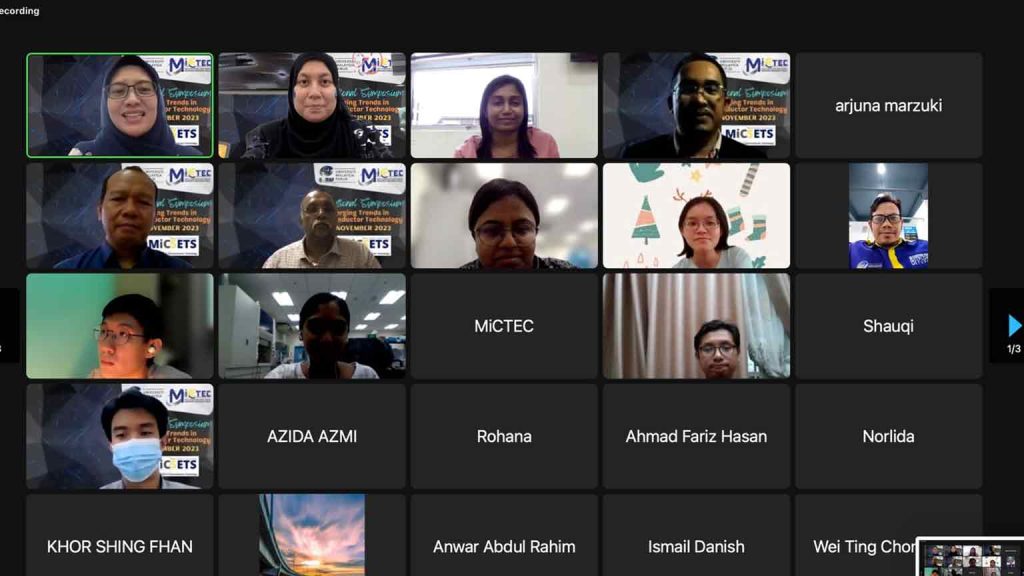Click the Rohana participant tile
Image resolution: width=1024 pixels, height=576 pixels.
point(504,436)
